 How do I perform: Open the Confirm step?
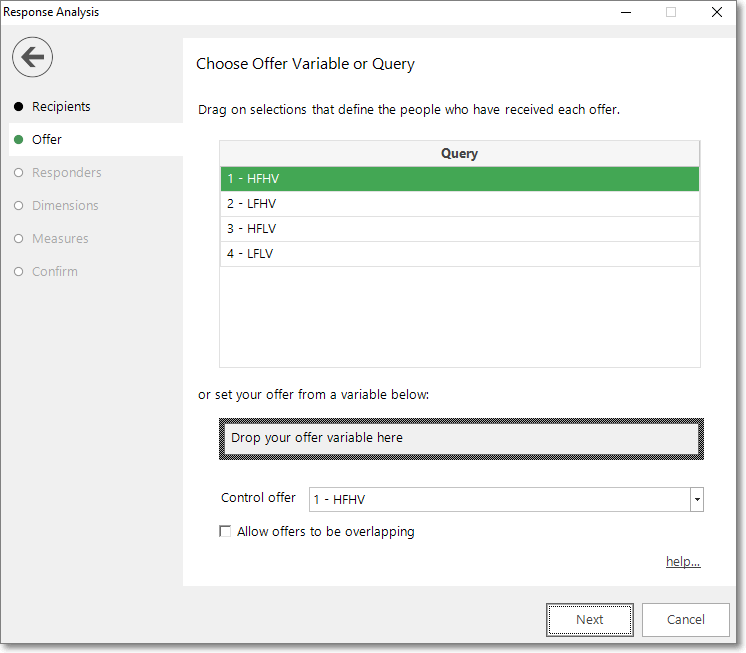pos(55,272)
